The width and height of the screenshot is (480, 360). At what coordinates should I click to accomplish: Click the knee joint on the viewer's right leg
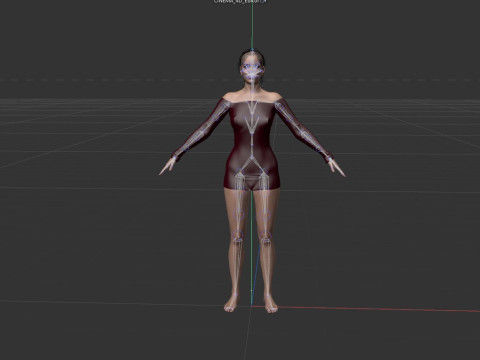coord(265,237)
